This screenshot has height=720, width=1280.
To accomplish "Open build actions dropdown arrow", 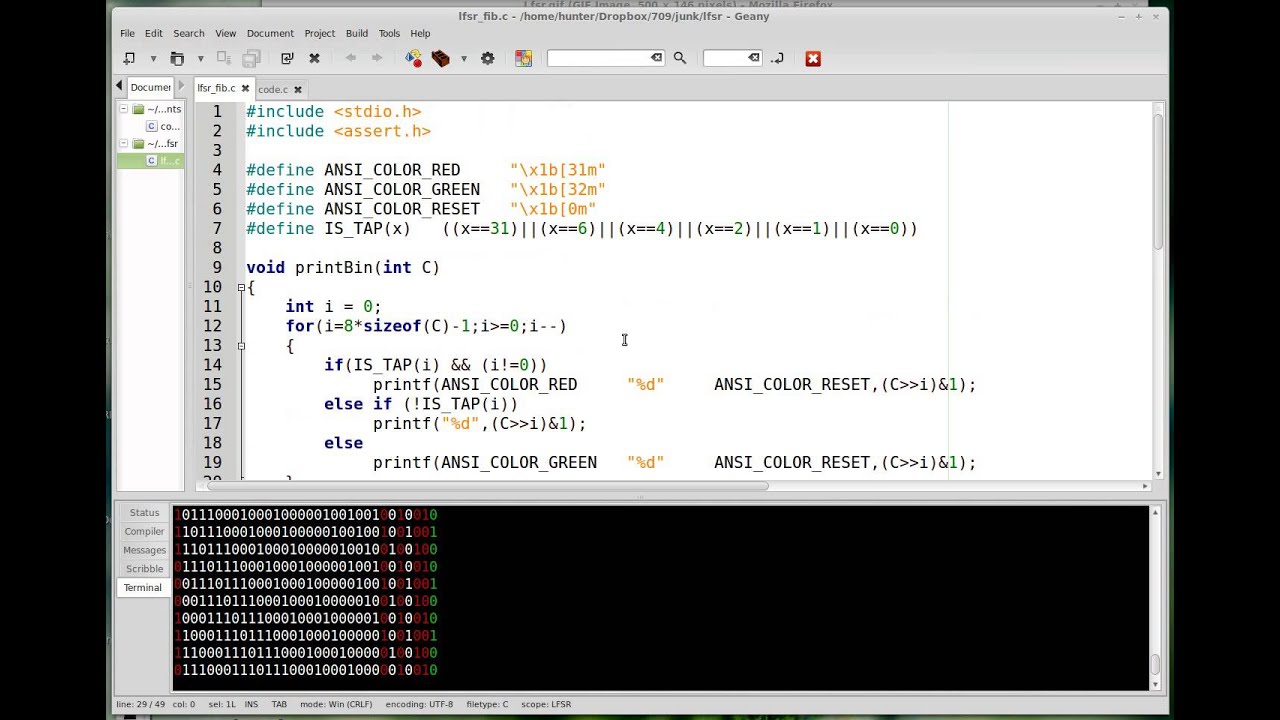I will pos(464,58).
